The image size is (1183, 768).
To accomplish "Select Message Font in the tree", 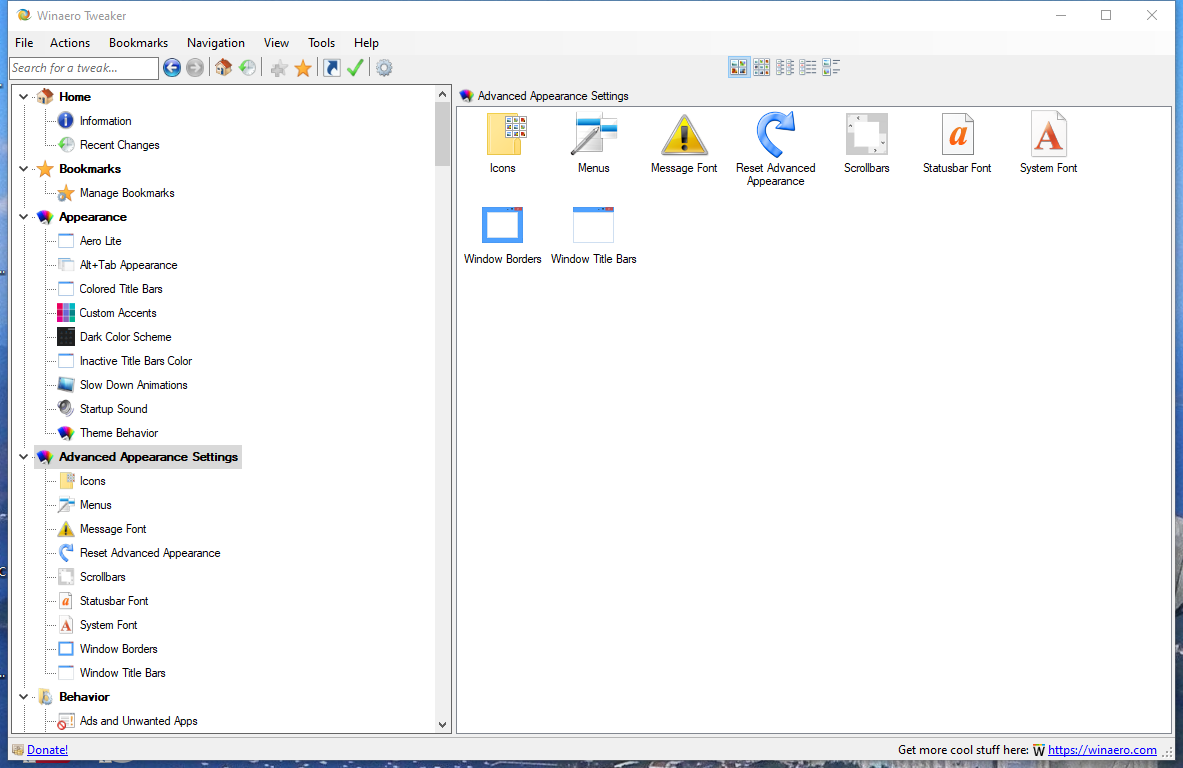I will 113,530.
